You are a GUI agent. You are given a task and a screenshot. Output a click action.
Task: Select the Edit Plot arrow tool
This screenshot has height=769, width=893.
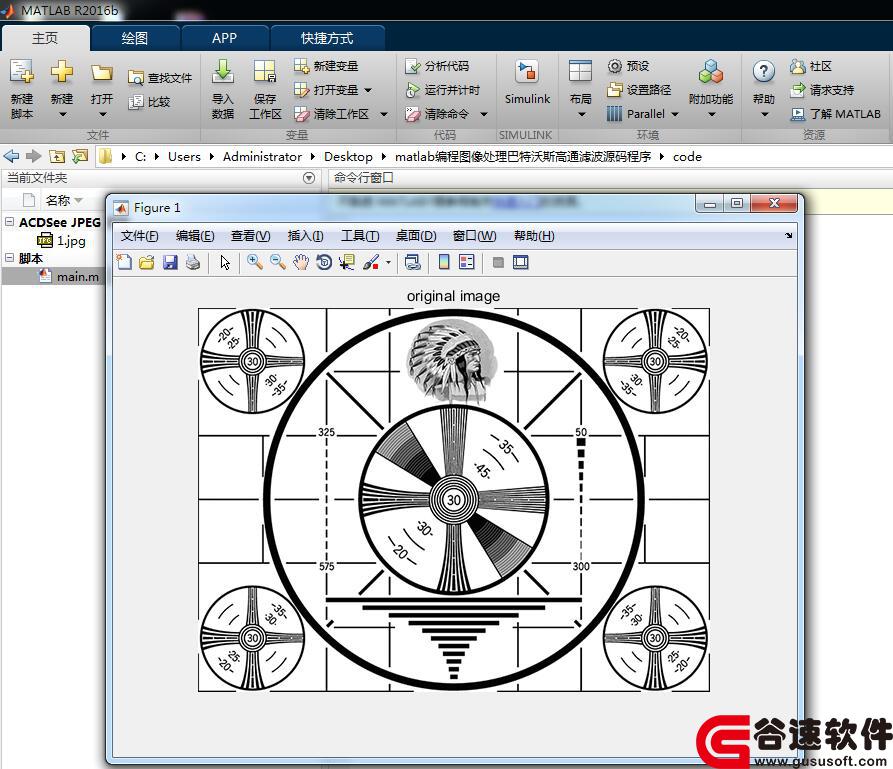pyautogui.click(x=226, y=262)
